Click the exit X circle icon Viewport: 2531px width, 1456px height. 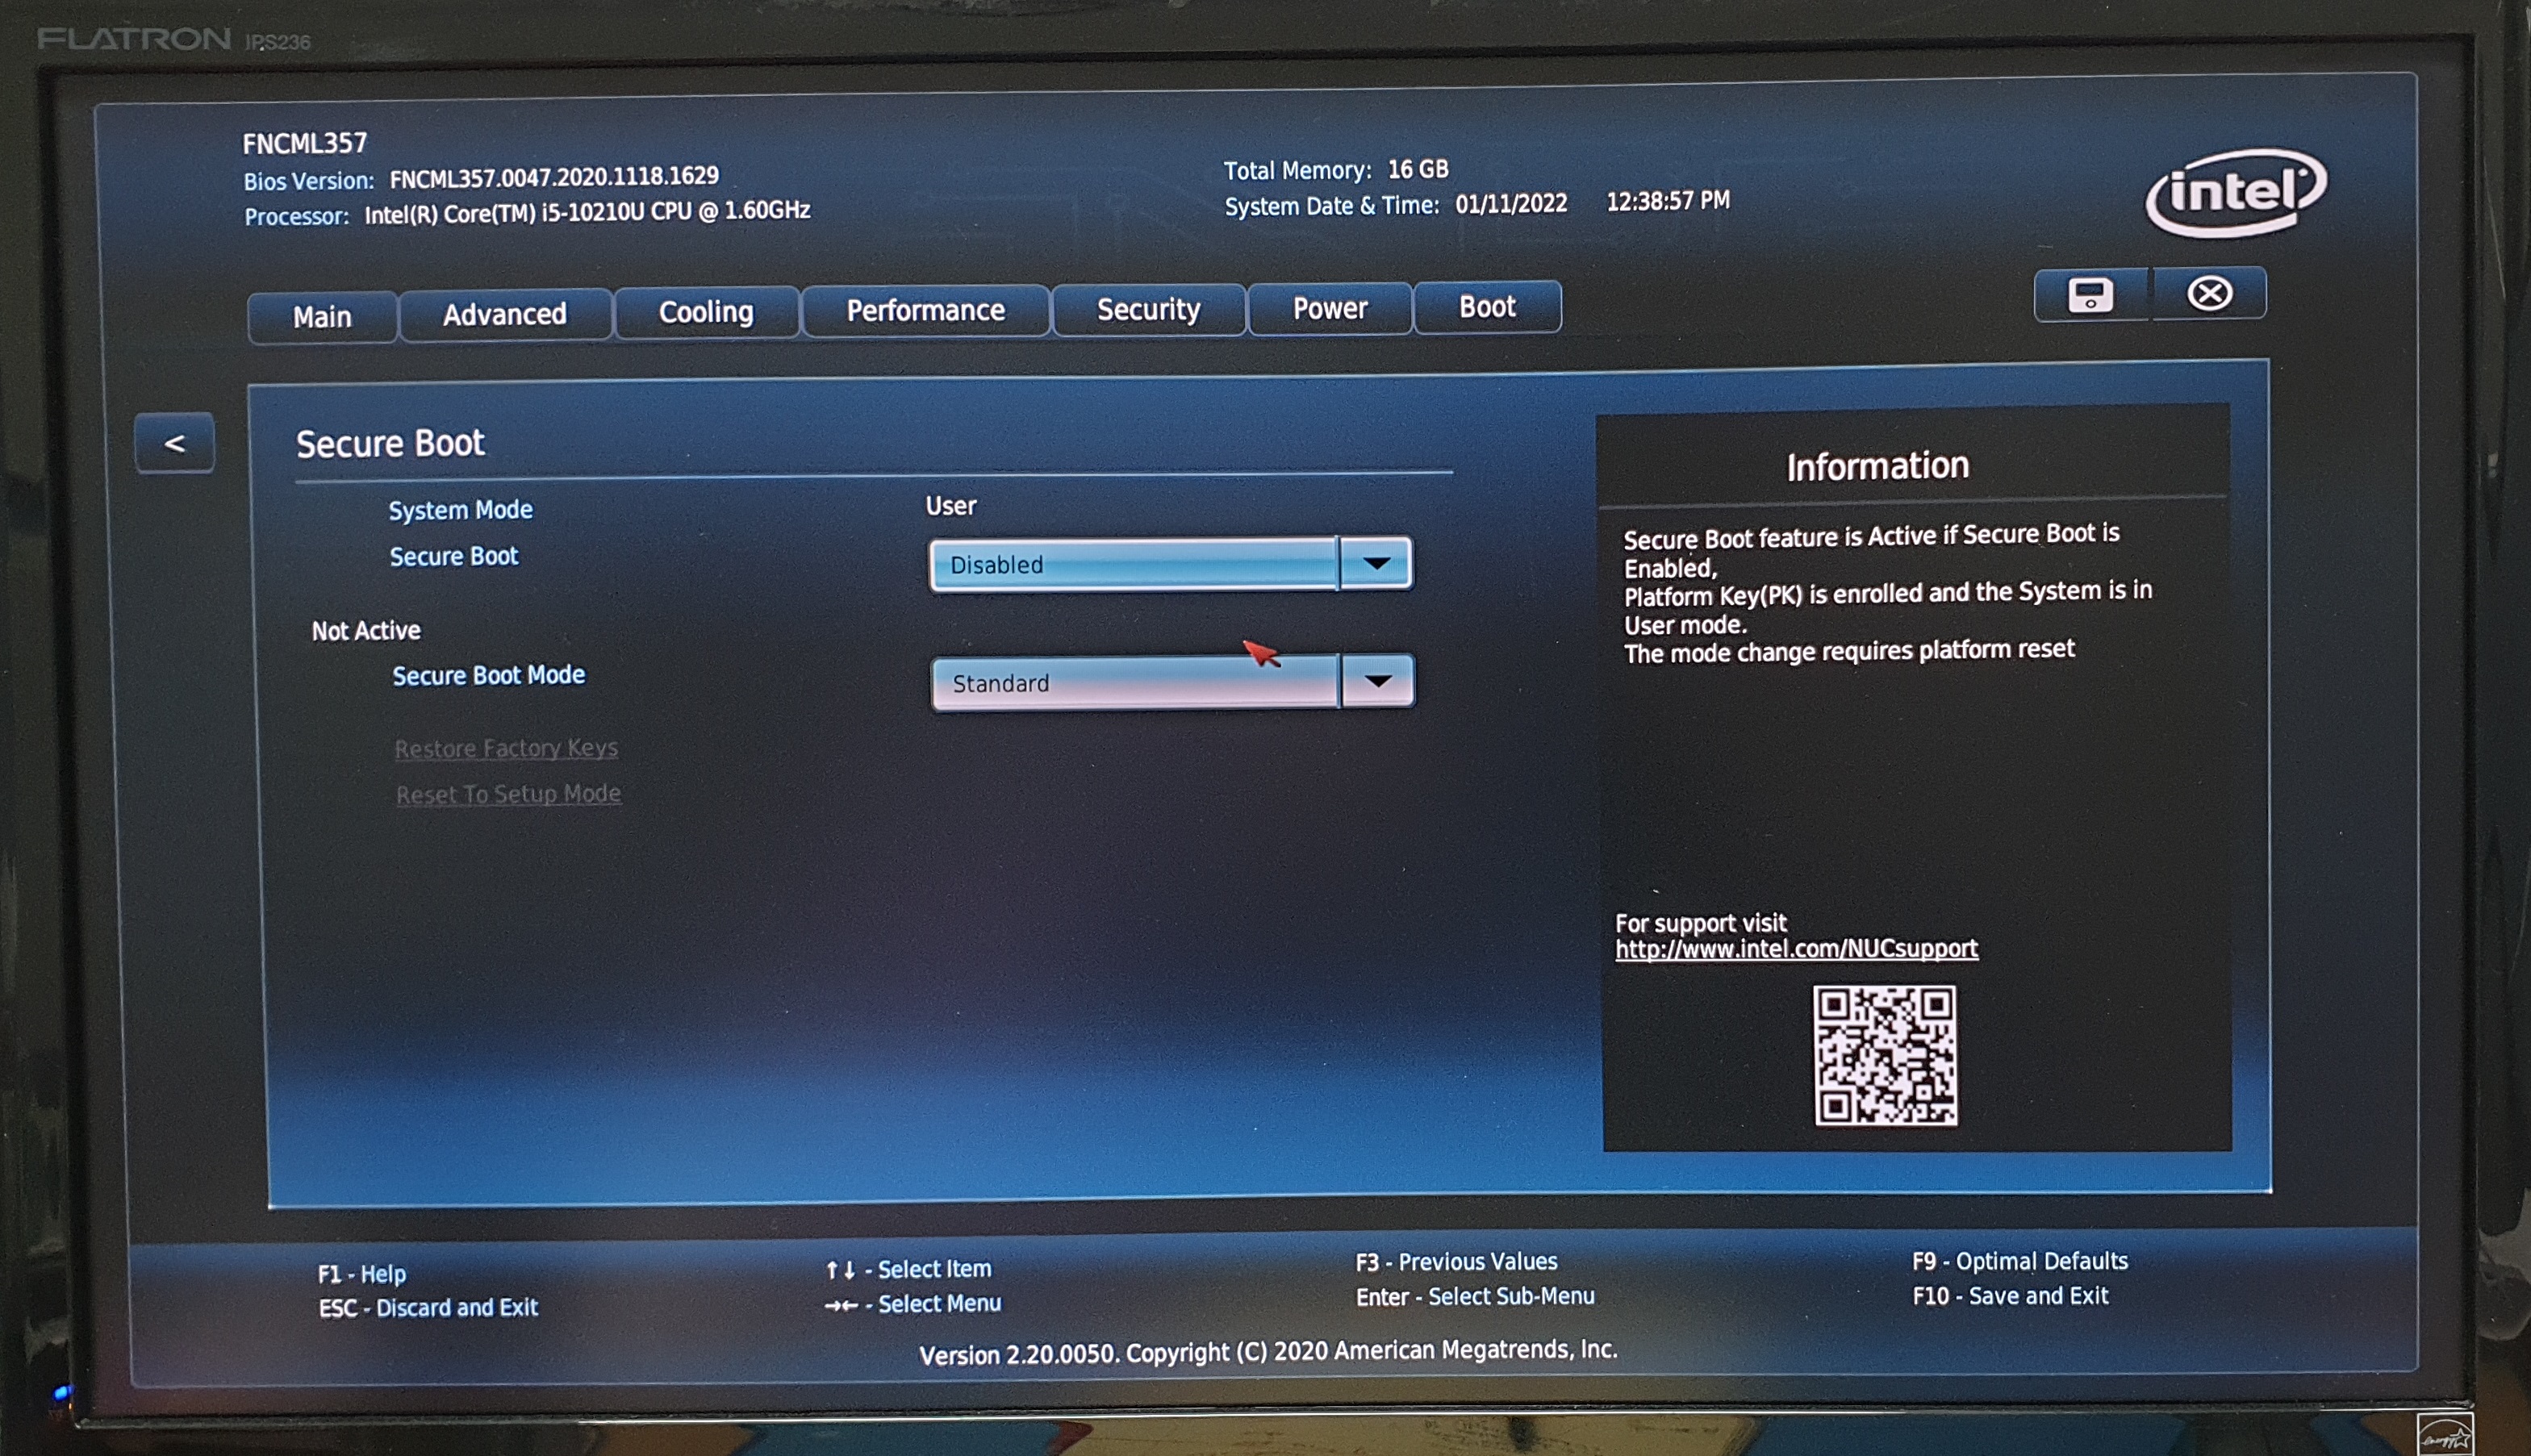click(2209, 293)
